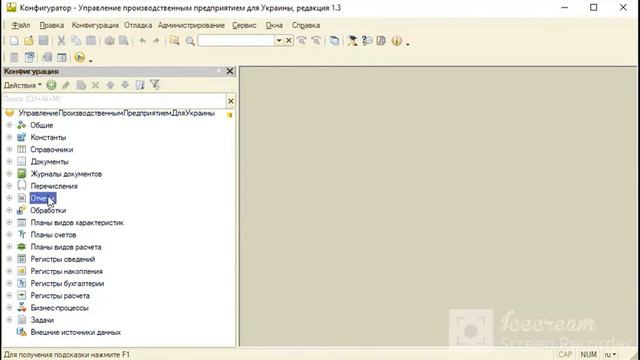Start debugging with the yellow play icon
This screenshot has height=360, width=640.
(80, 58)
